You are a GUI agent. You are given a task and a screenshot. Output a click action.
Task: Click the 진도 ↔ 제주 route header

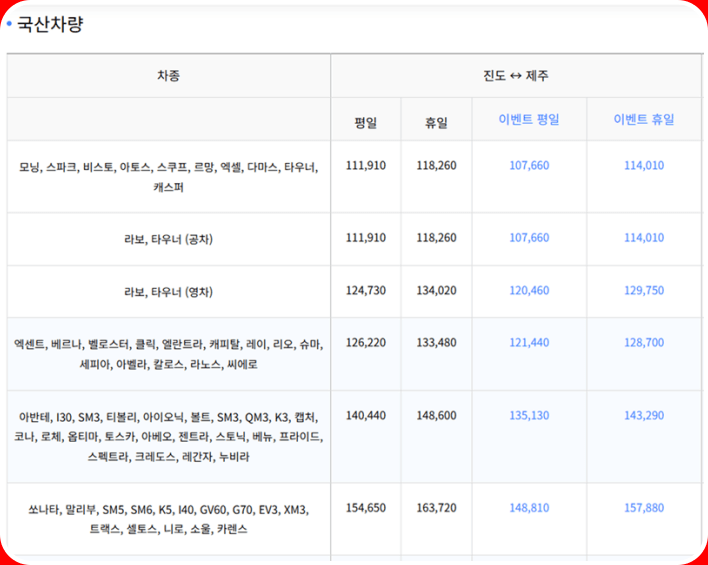point(516,75)
